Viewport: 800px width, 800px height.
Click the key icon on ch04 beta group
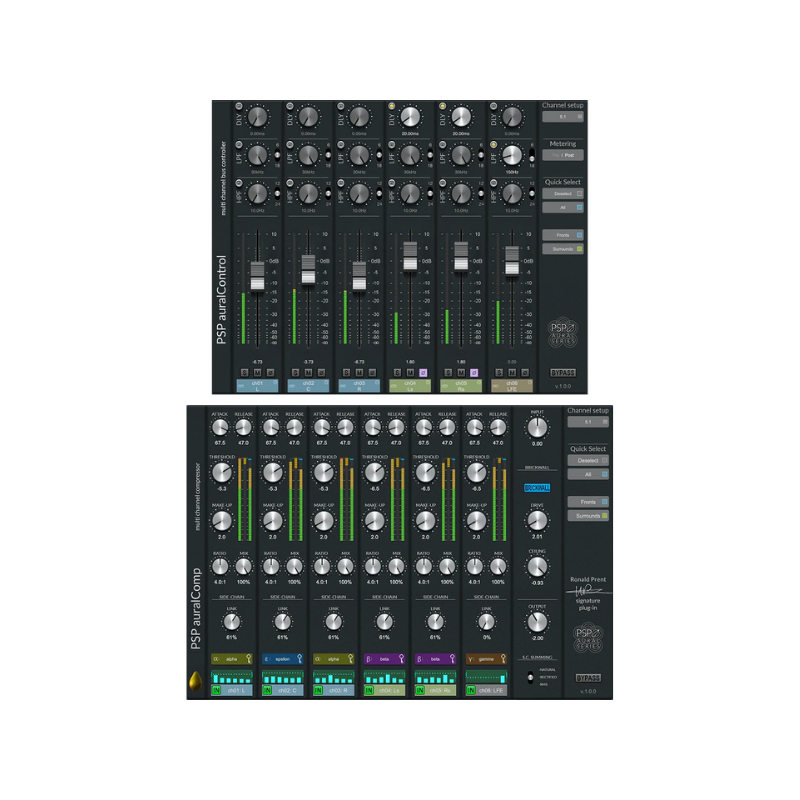(402, 659)
